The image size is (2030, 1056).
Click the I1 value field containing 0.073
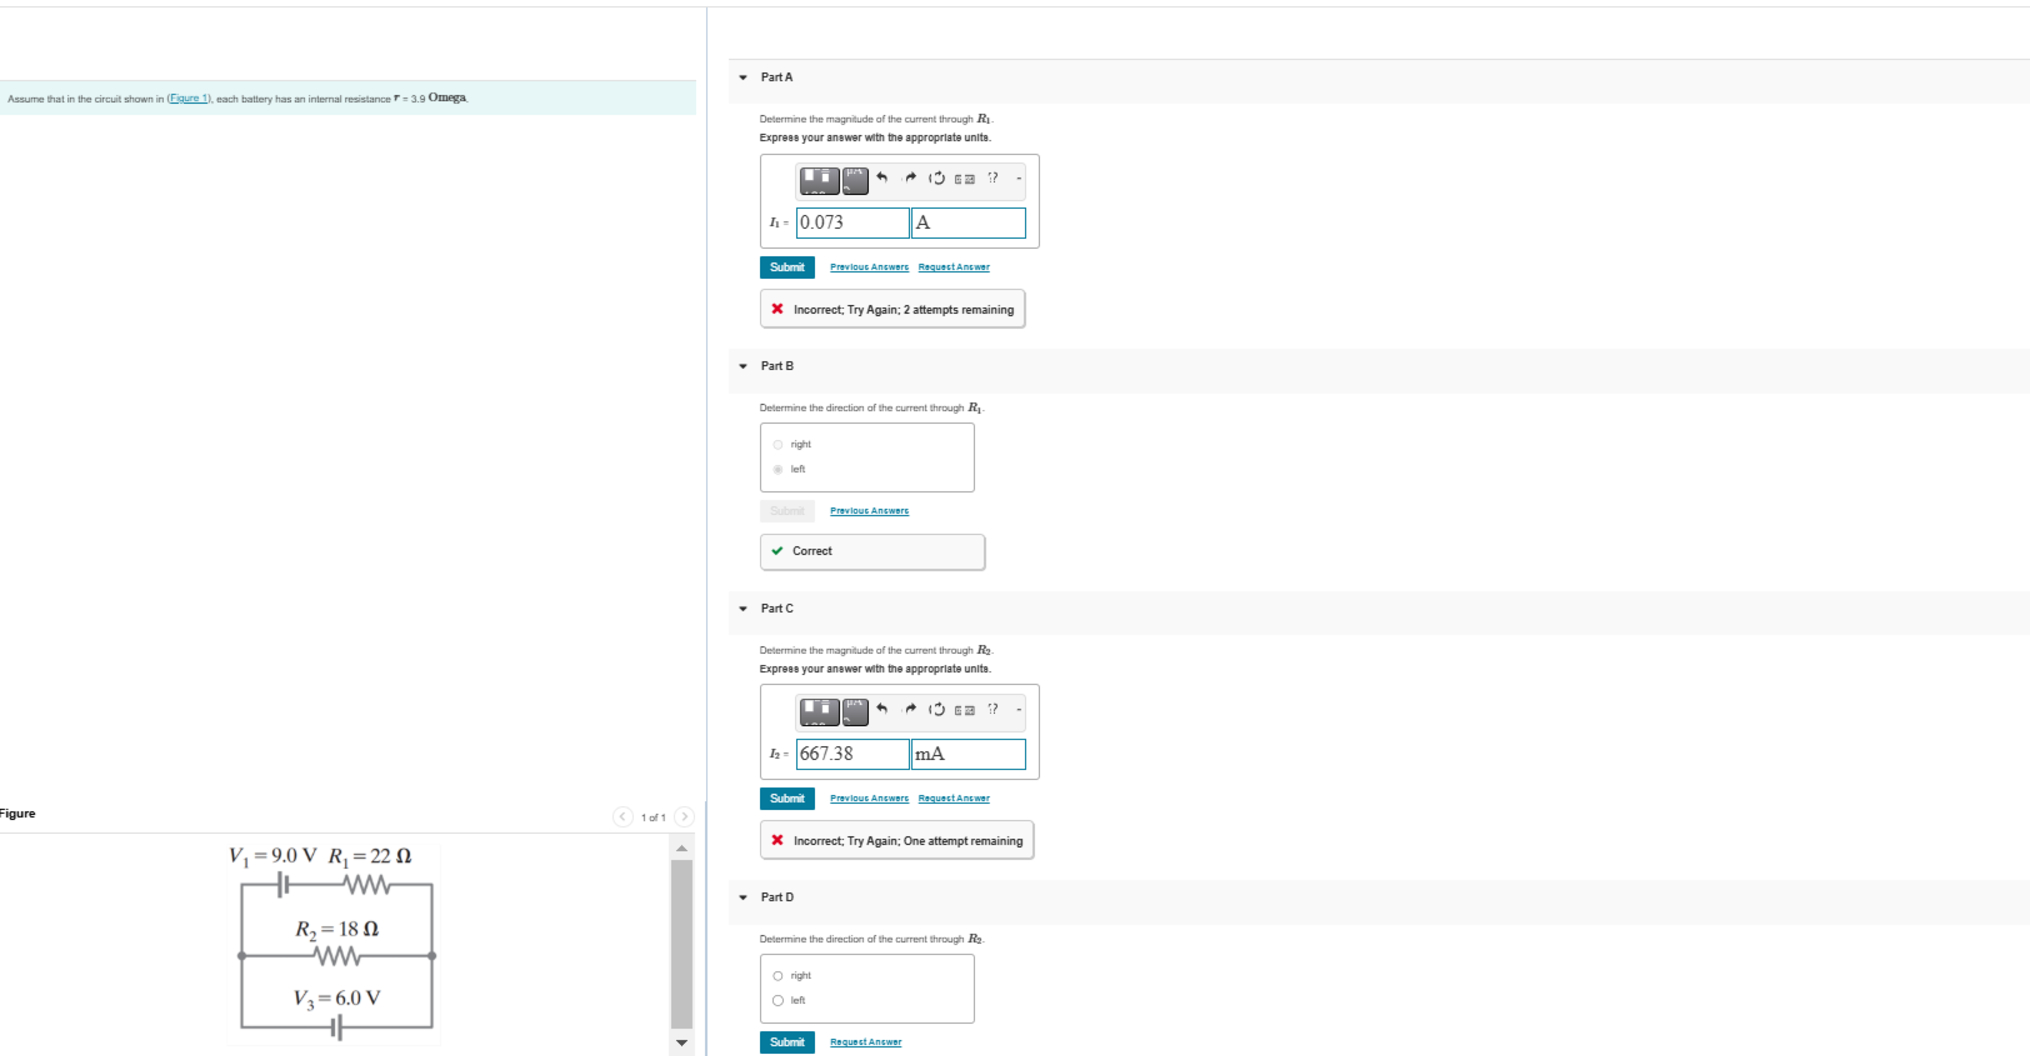point(853,223)
